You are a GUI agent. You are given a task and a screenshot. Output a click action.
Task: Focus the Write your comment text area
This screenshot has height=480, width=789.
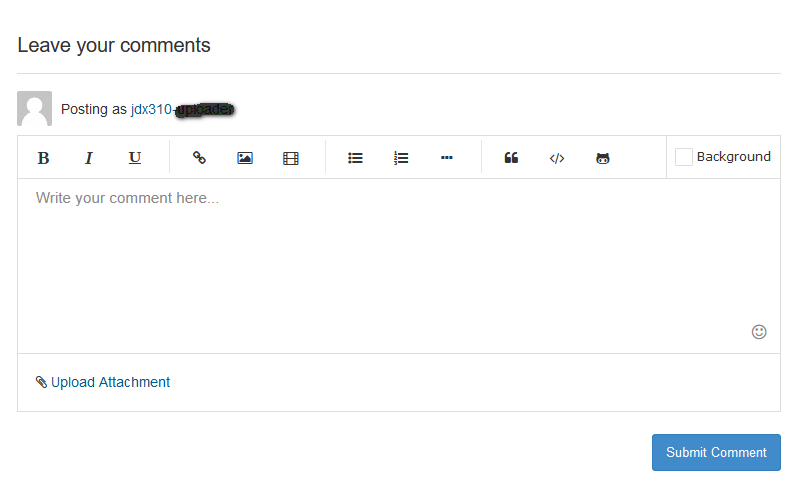point(399,266)
